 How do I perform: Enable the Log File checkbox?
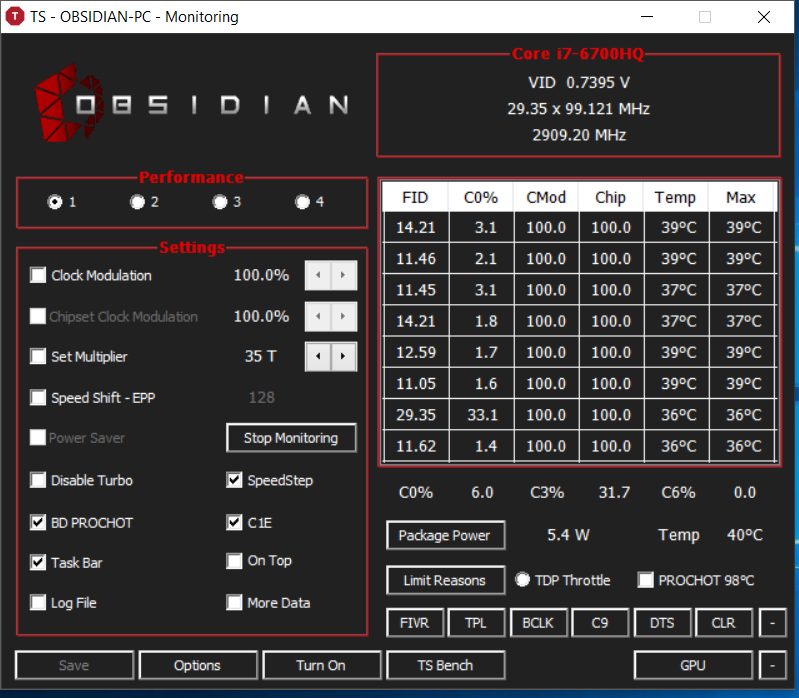[38, 602]
